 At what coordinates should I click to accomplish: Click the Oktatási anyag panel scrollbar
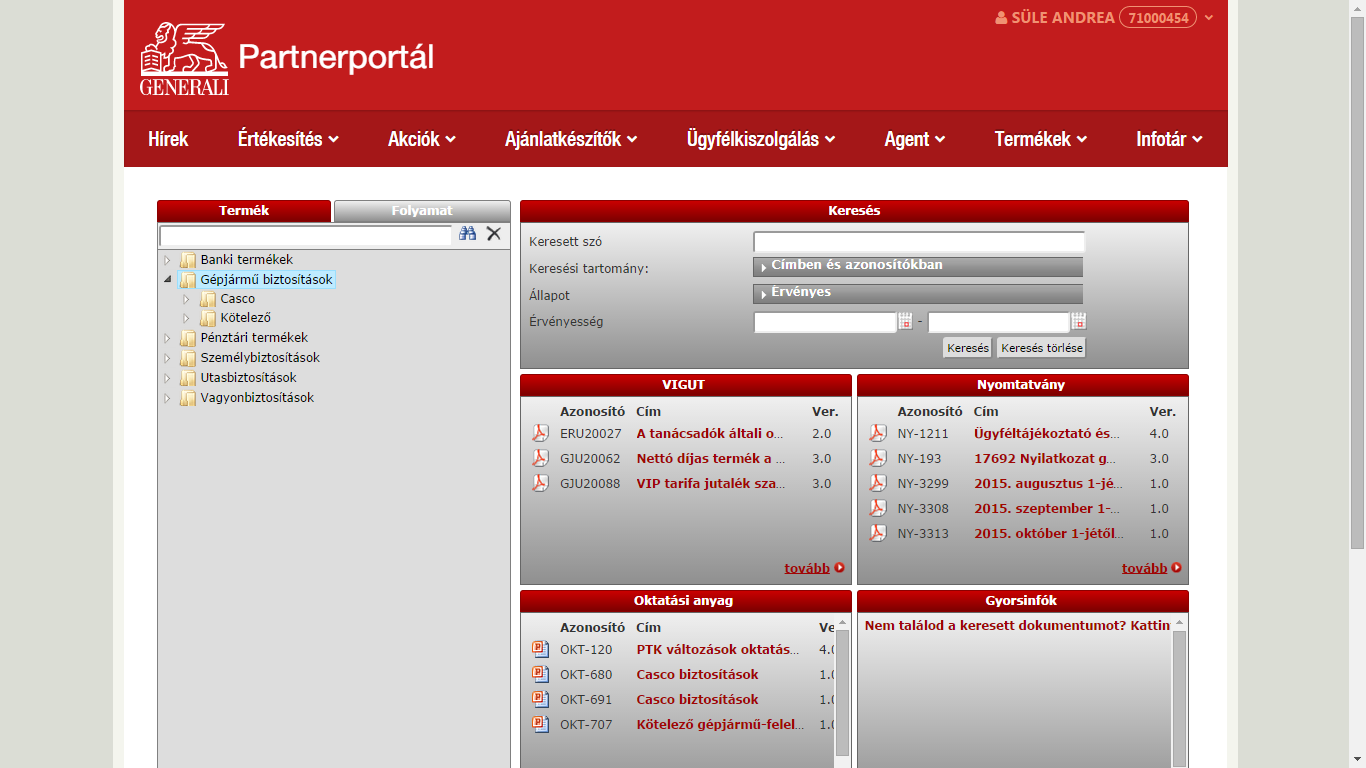click(842, 692)
